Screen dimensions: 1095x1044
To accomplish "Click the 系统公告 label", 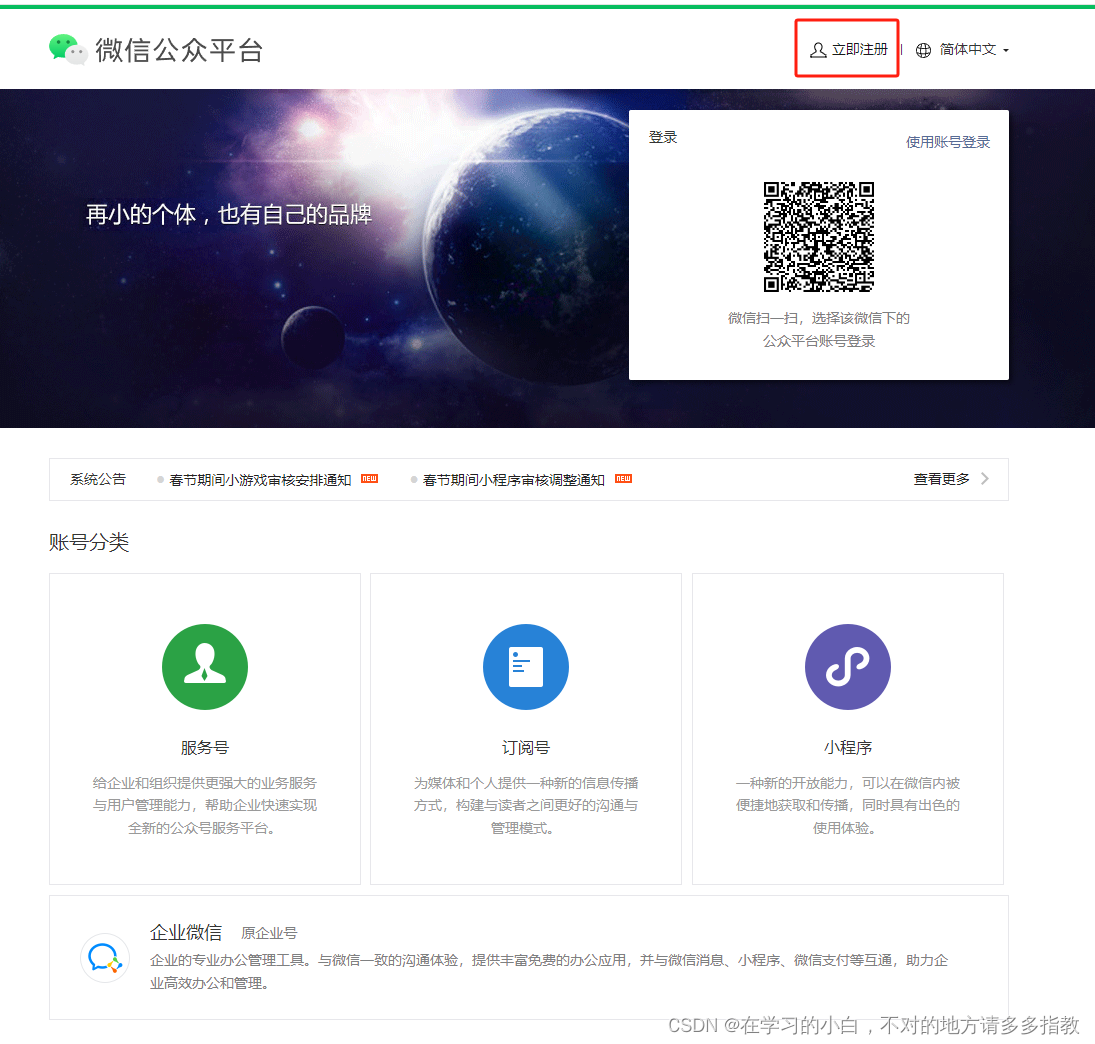I will pyautogui.click(x=98, y=479).
